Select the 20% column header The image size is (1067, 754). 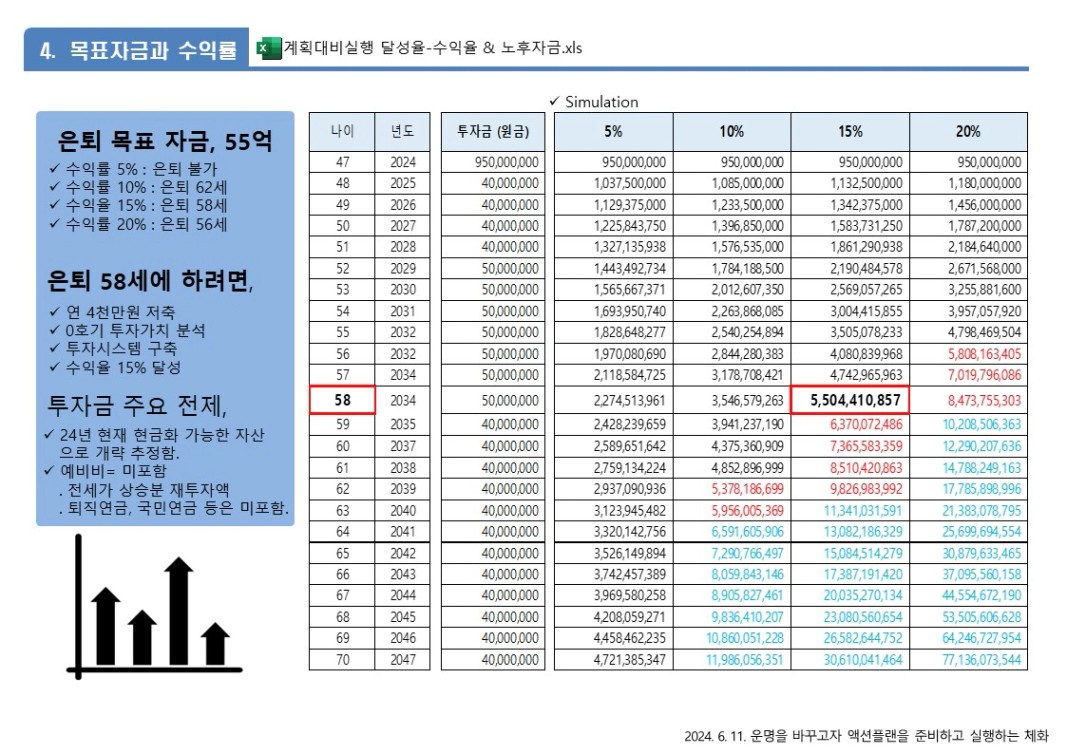[x=969, y=131]
